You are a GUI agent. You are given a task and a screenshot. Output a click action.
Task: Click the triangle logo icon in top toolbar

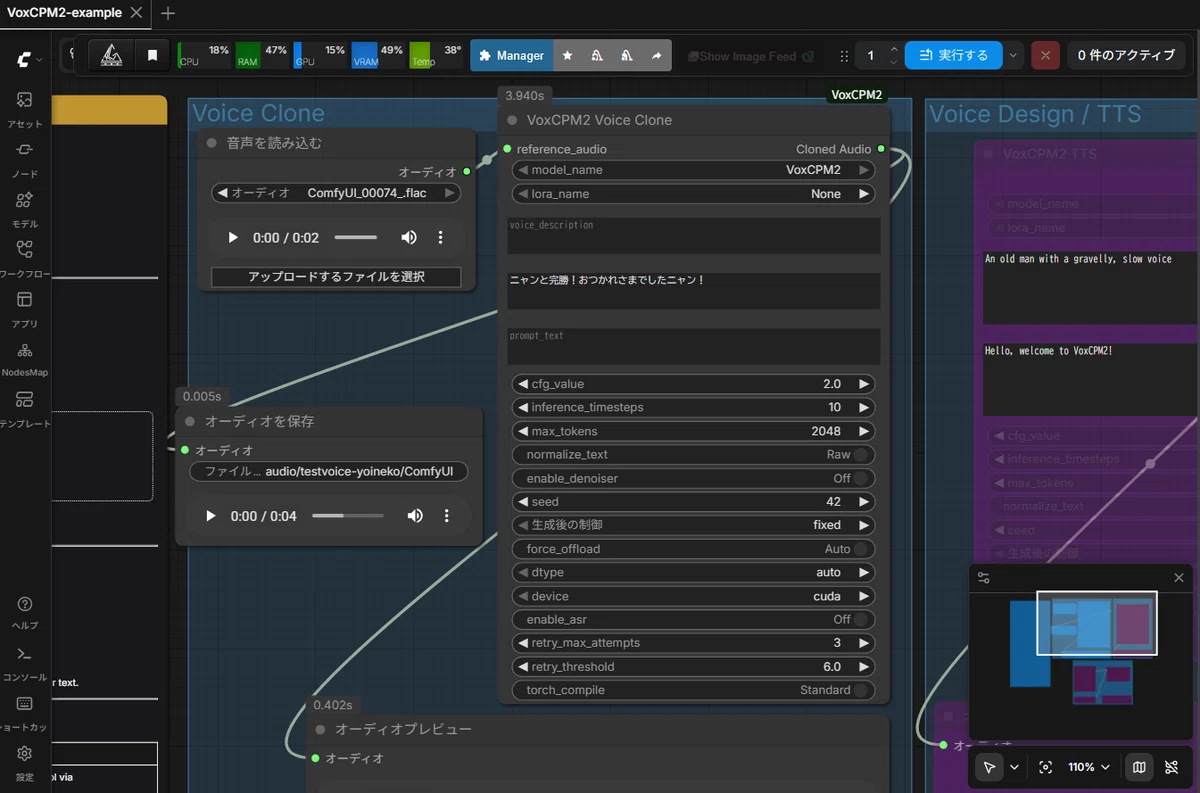click(x=111, y=56)
